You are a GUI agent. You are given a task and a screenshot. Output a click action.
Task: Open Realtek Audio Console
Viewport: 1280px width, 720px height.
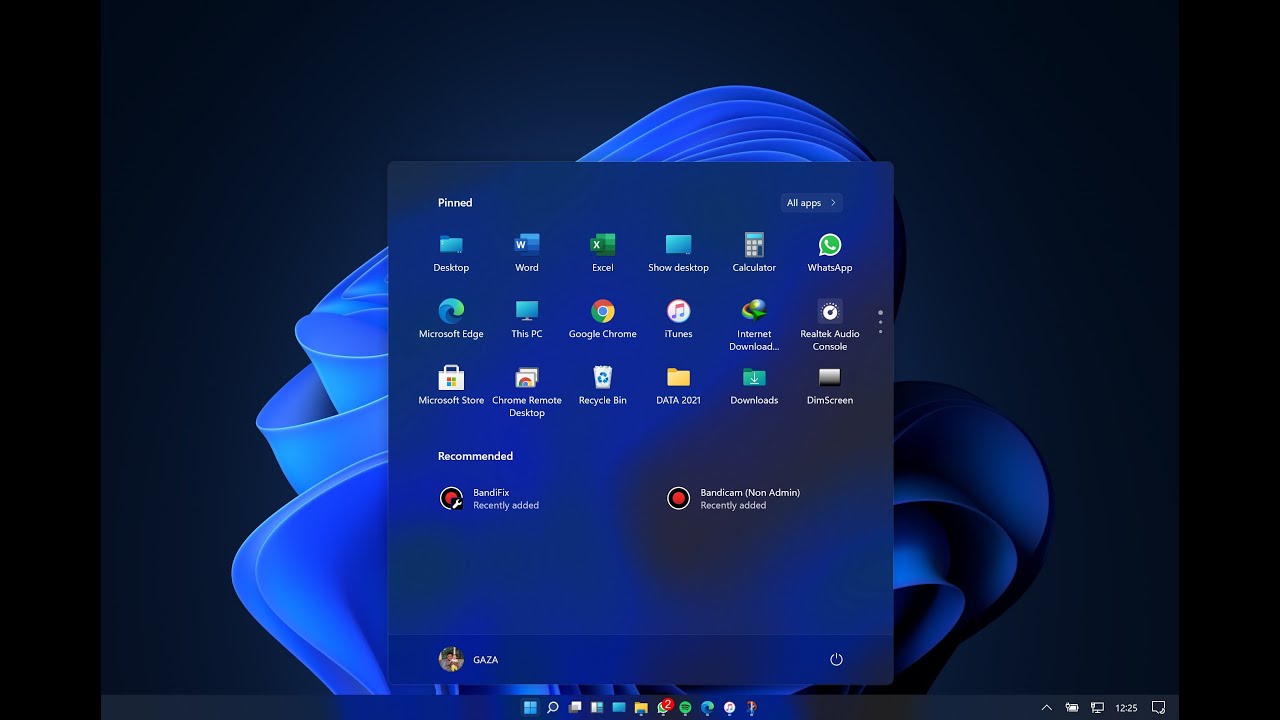pyautogui.click(x=830, y=325)
